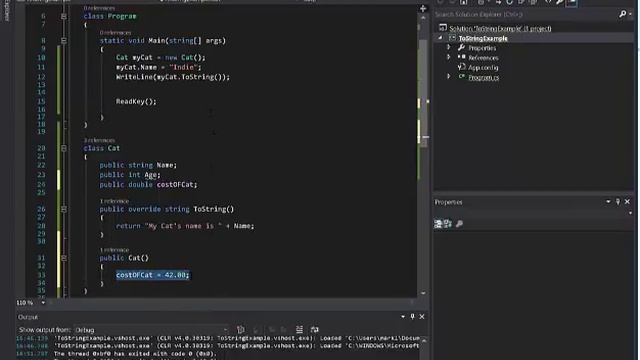Image resolution: width=640 pixels, height=360 pixels.
Task: Click the output line 'The thread 0xbf0 has exited'
Action: [135, 353]
